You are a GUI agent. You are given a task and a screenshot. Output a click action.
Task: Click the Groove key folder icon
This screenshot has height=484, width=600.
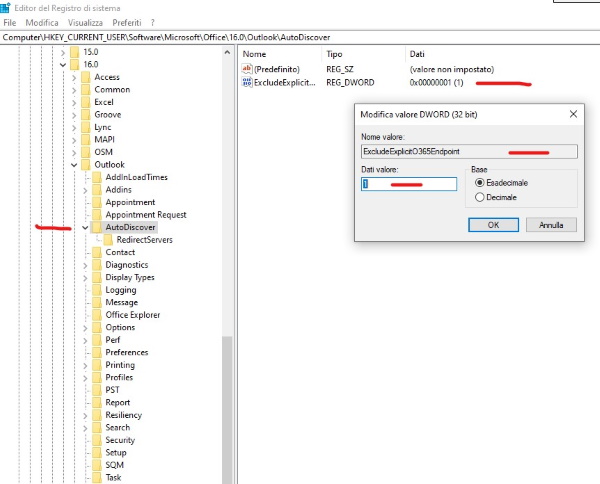pos(86,114)
